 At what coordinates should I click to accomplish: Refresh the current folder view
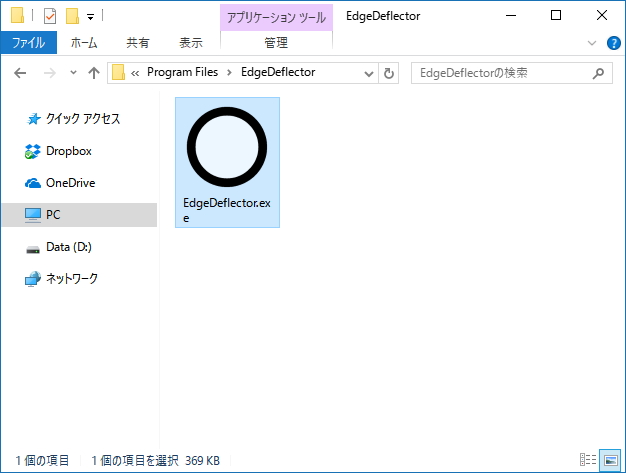pyautogui.click(x=388, y=73)
